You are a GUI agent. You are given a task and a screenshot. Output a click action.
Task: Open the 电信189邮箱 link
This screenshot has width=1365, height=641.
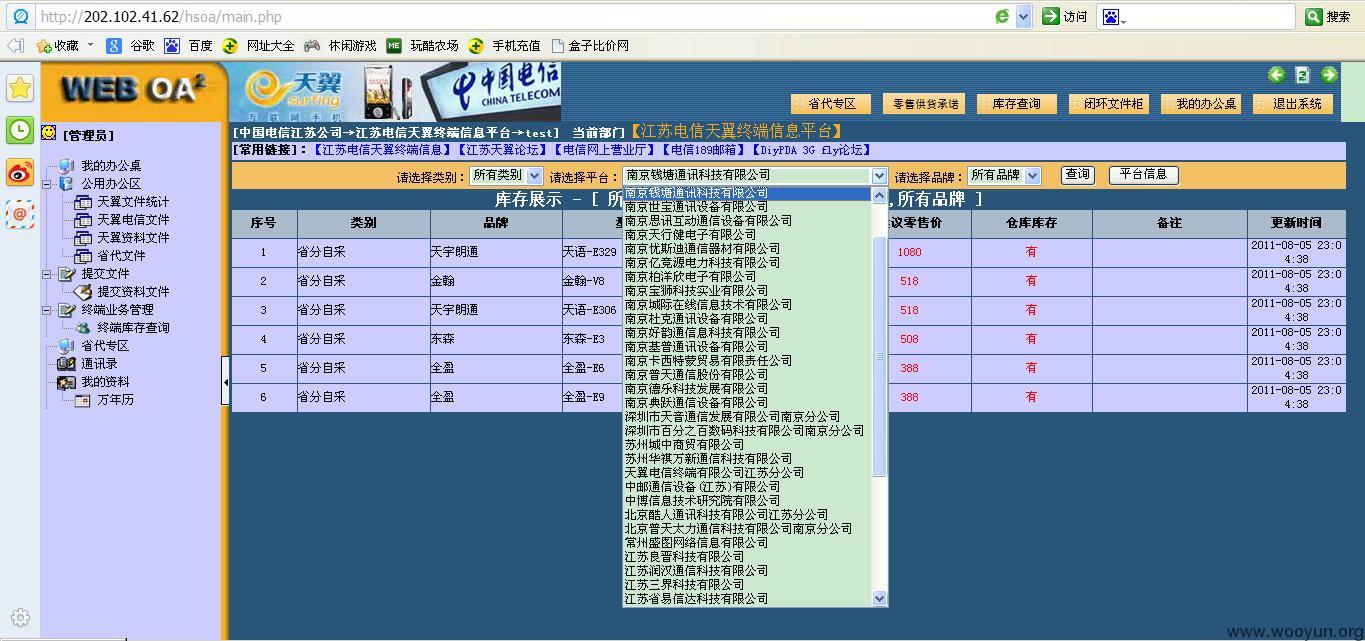pos(704,150)
